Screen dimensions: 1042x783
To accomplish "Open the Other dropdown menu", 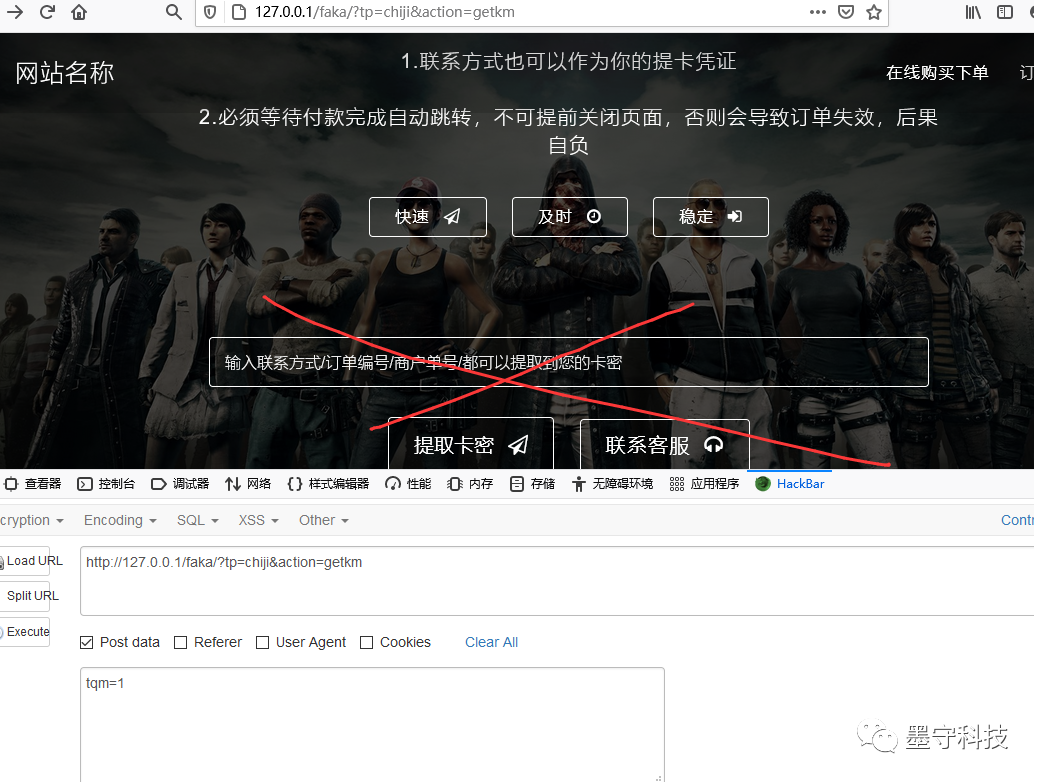I will [324, 520].
